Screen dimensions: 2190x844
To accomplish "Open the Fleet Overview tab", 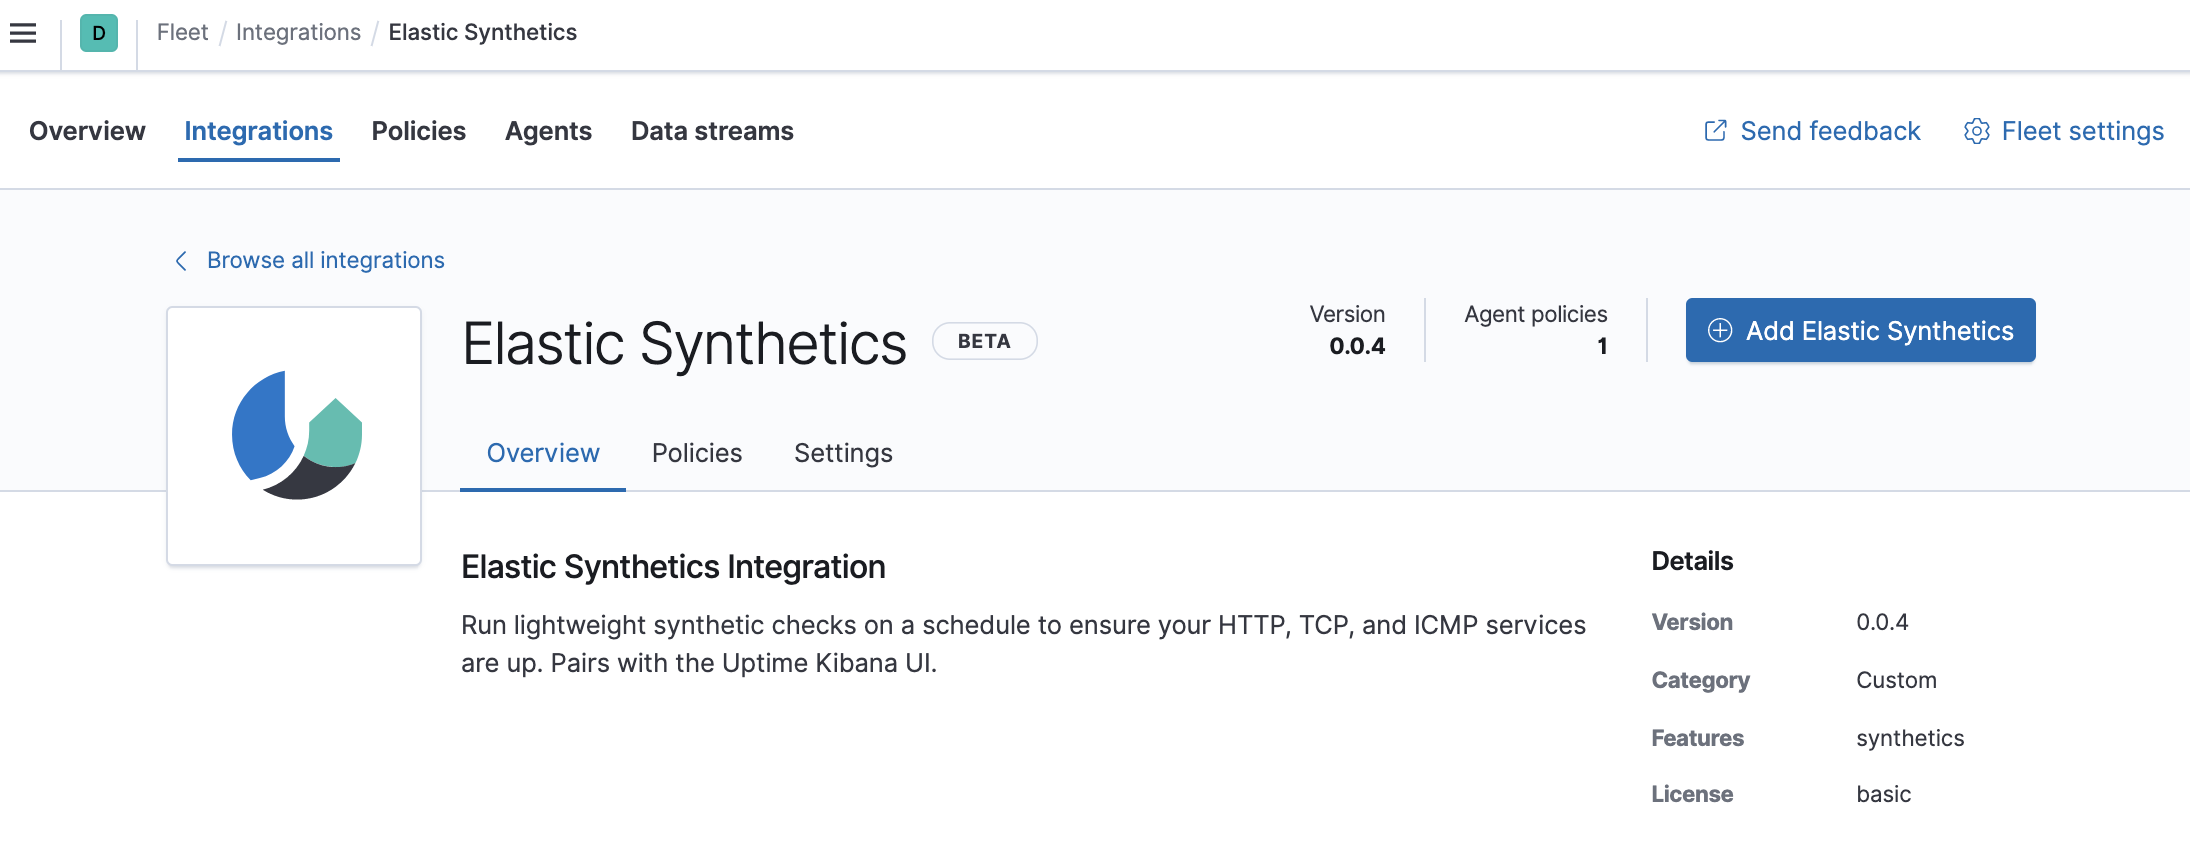I will coord(87,131).
